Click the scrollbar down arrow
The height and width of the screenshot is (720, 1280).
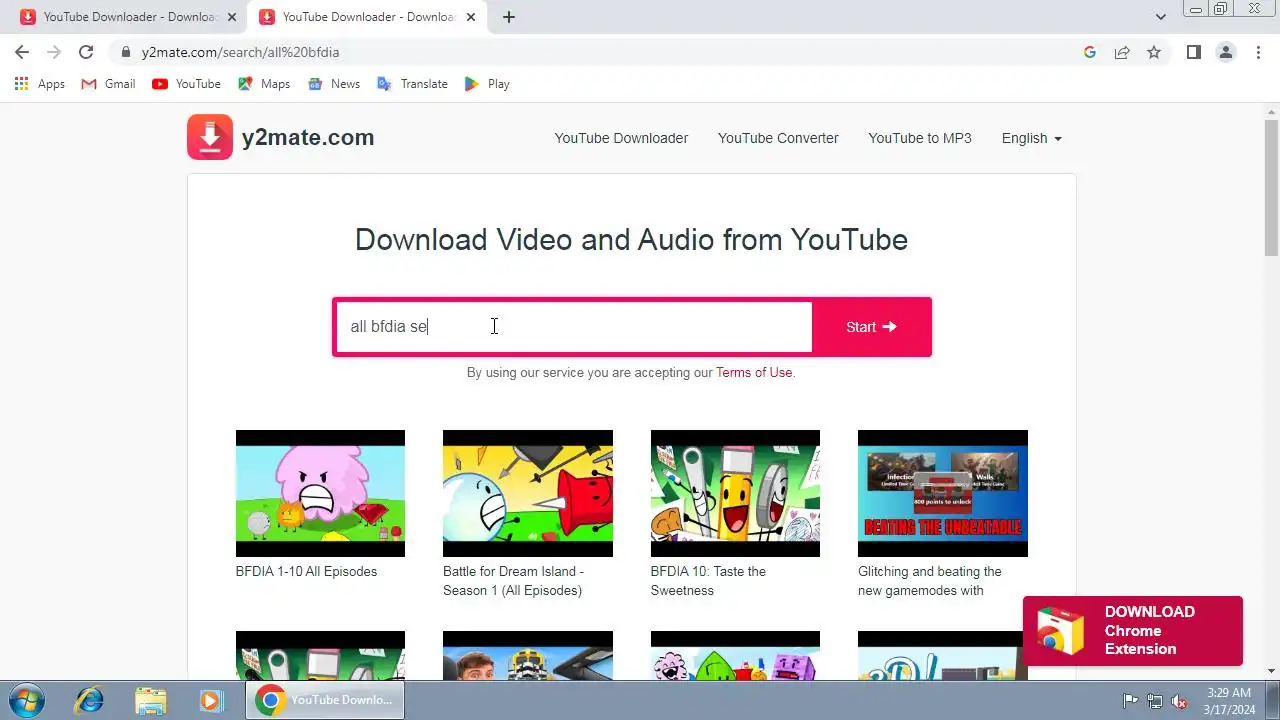tap(1271, 671)
